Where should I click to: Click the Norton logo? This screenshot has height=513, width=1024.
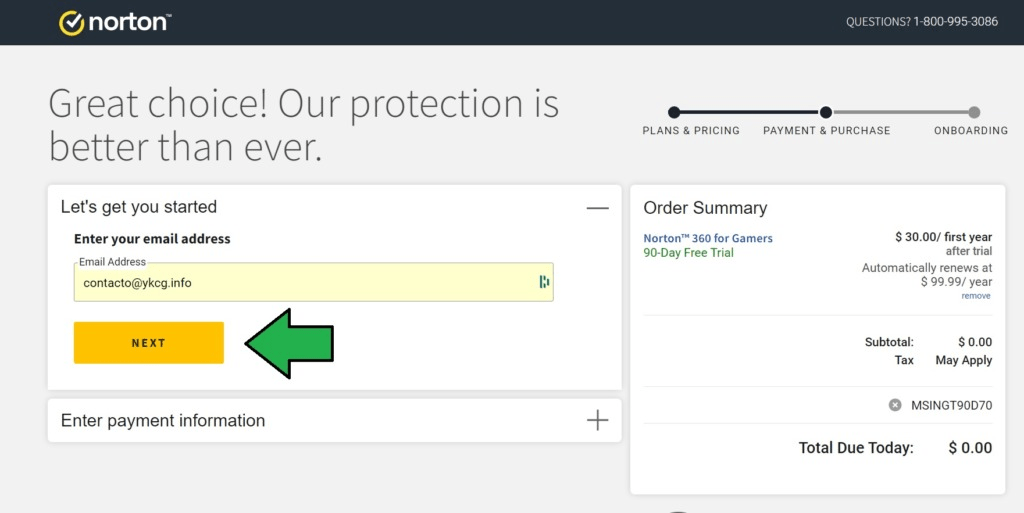[115, 23]
